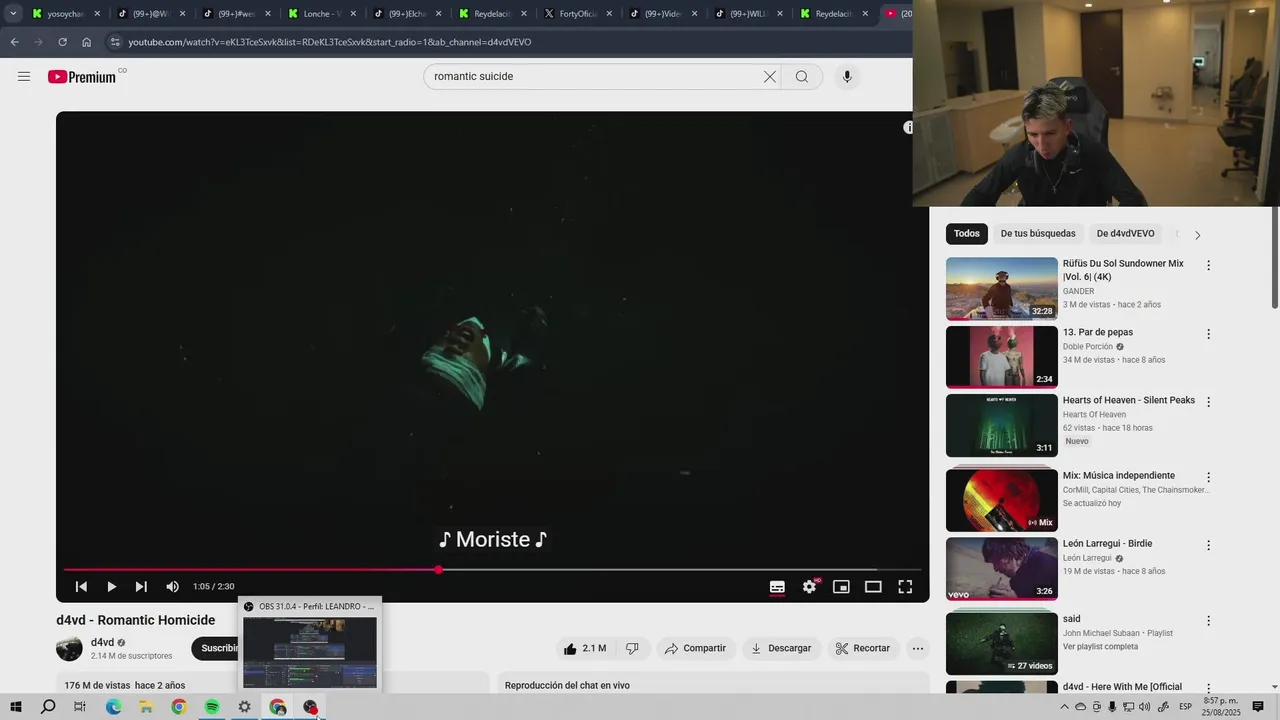Image resolution: width=1280 pixels, height=720 pixels.
Task: Reload the page with refresh icon
Action: click(62, 42)
